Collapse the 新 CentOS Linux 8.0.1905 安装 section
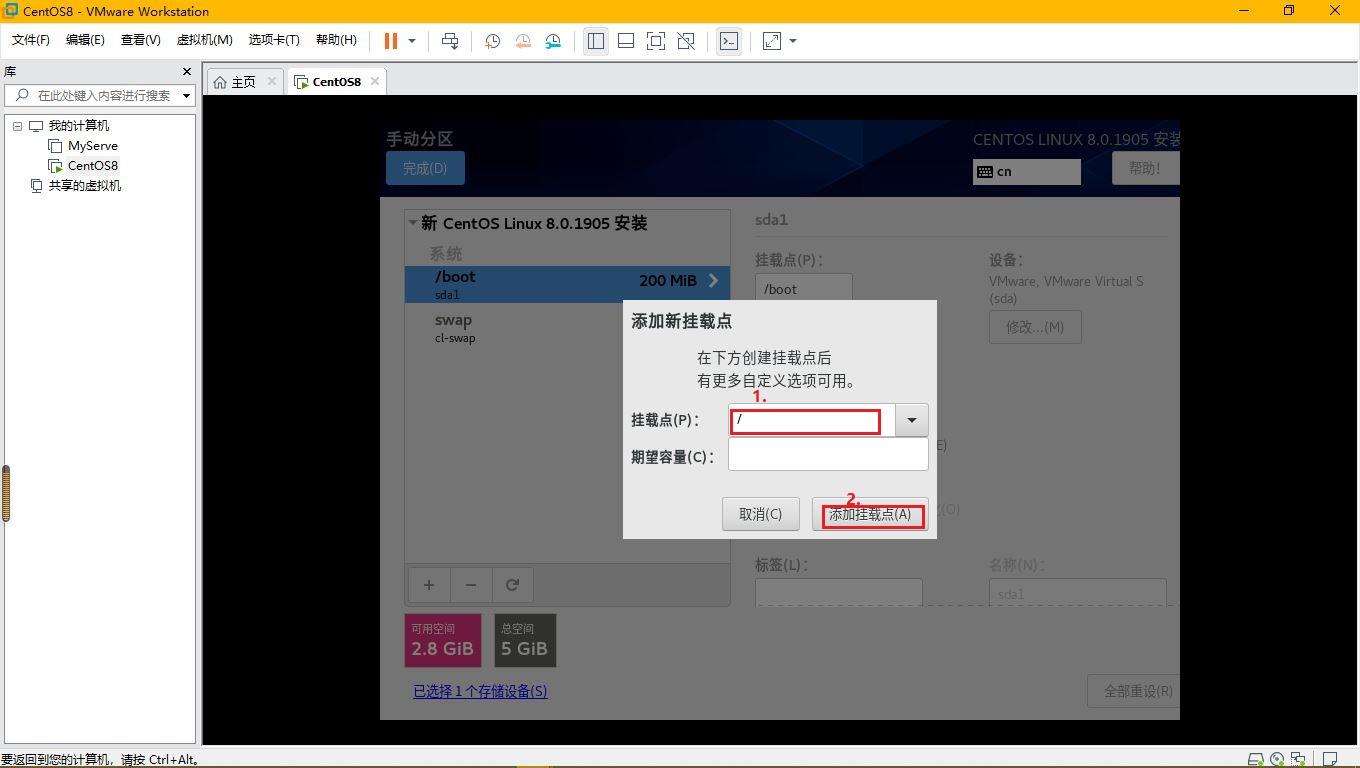 412,223
